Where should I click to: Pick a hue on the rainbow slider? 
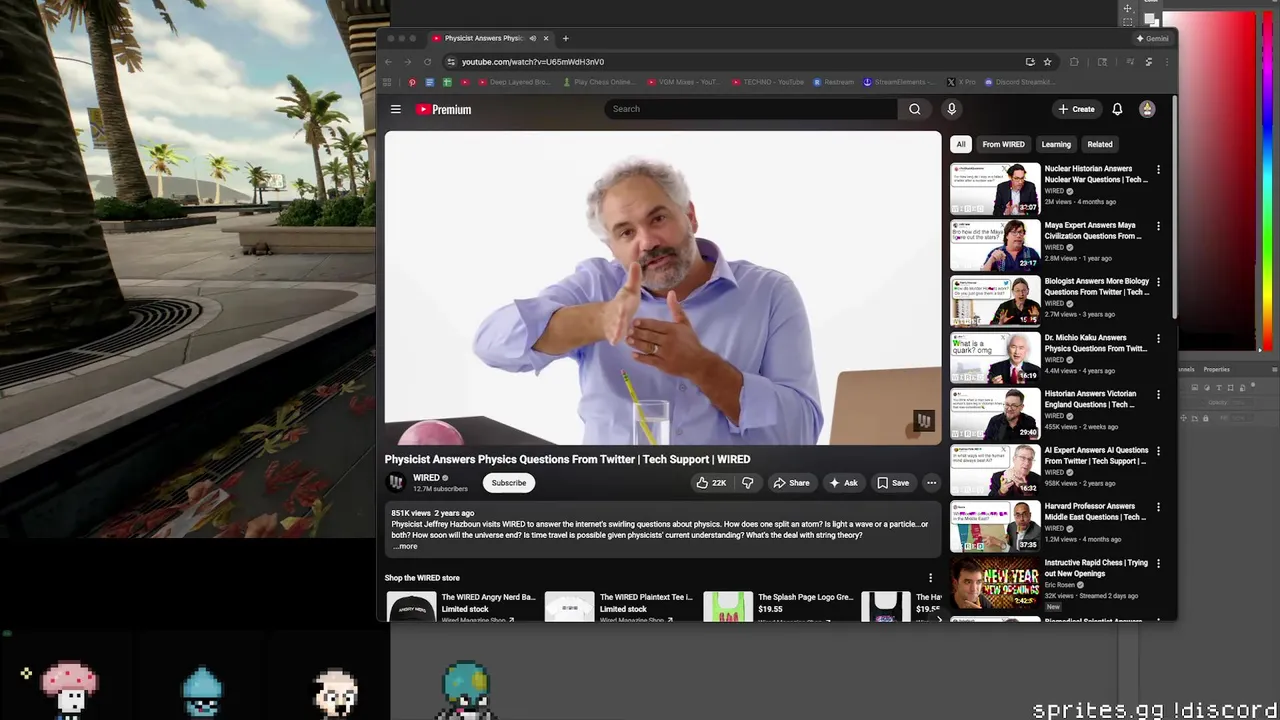[1267, 180]
